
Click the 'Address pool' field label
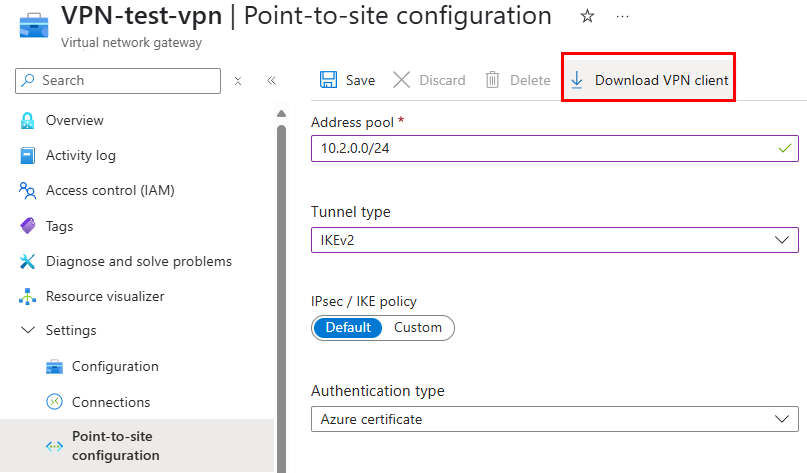(x=352, y=122)
